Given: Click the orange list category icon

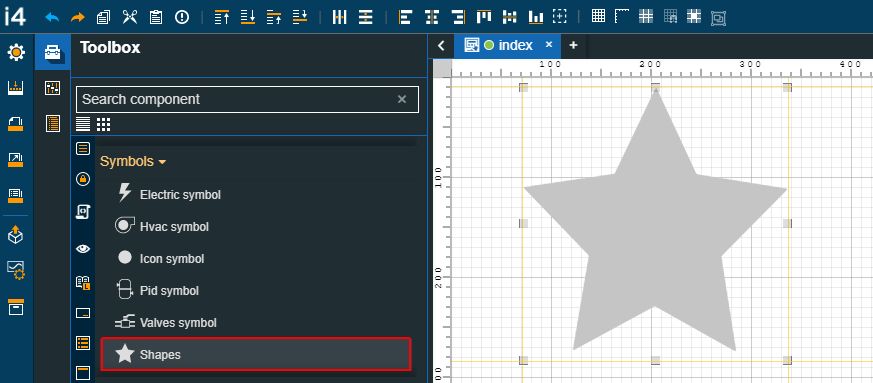Looking at the screenshot, I should coord(83,343).
